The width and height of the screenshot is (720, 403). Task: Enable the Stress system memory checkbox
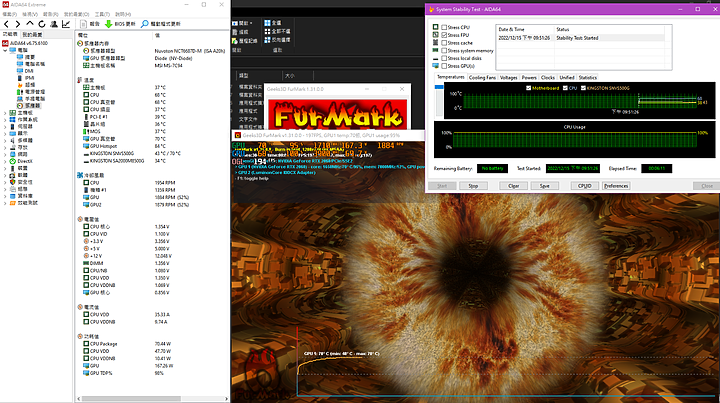[x=444, y=50]
